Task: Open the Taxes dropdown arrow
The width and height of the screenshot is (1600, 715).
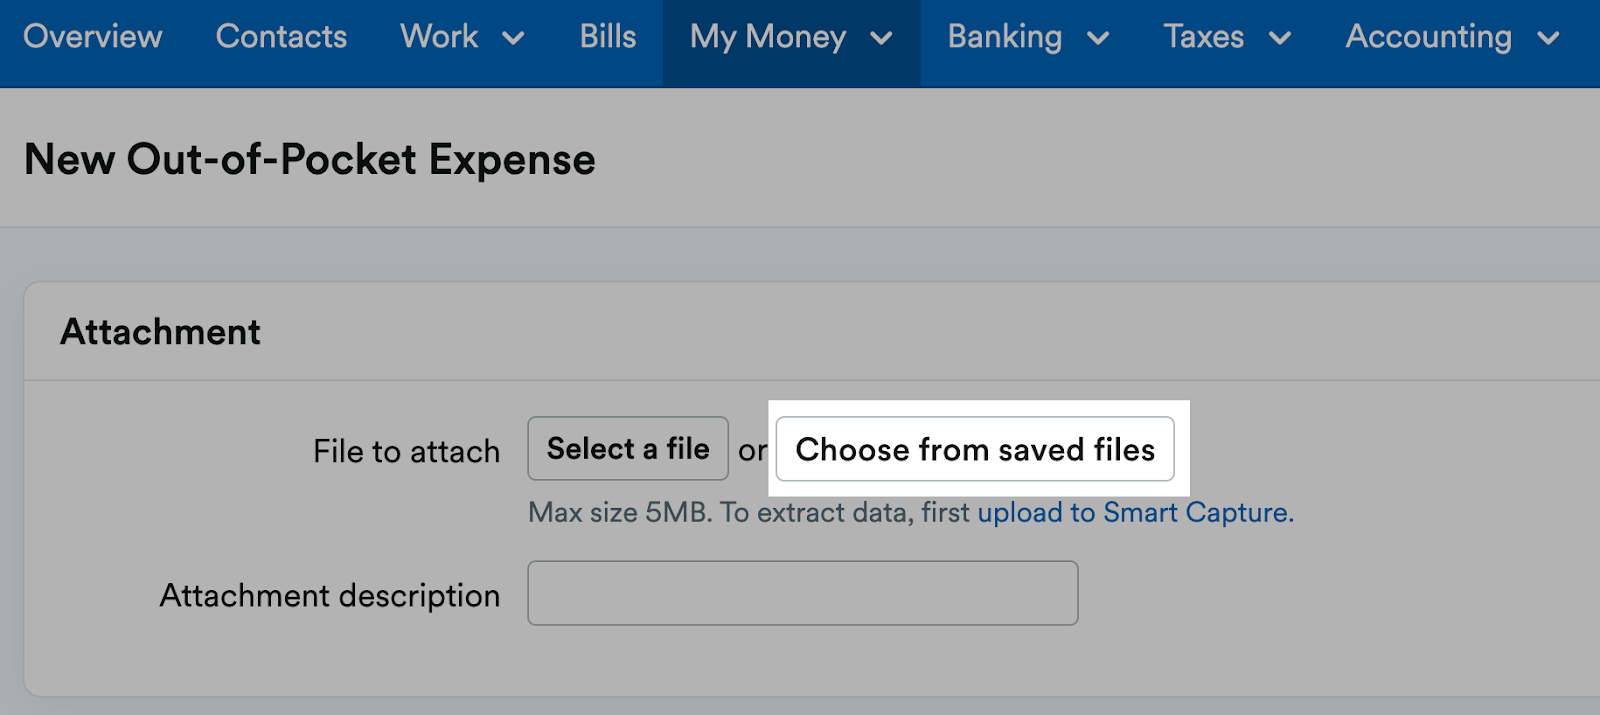Action: 1281,40
